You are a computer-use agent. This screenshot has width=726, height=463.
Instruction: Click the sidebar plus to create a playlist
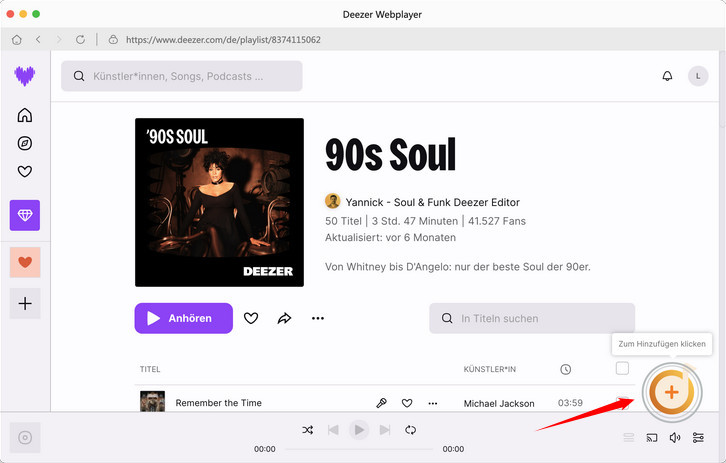pos(25,303)
